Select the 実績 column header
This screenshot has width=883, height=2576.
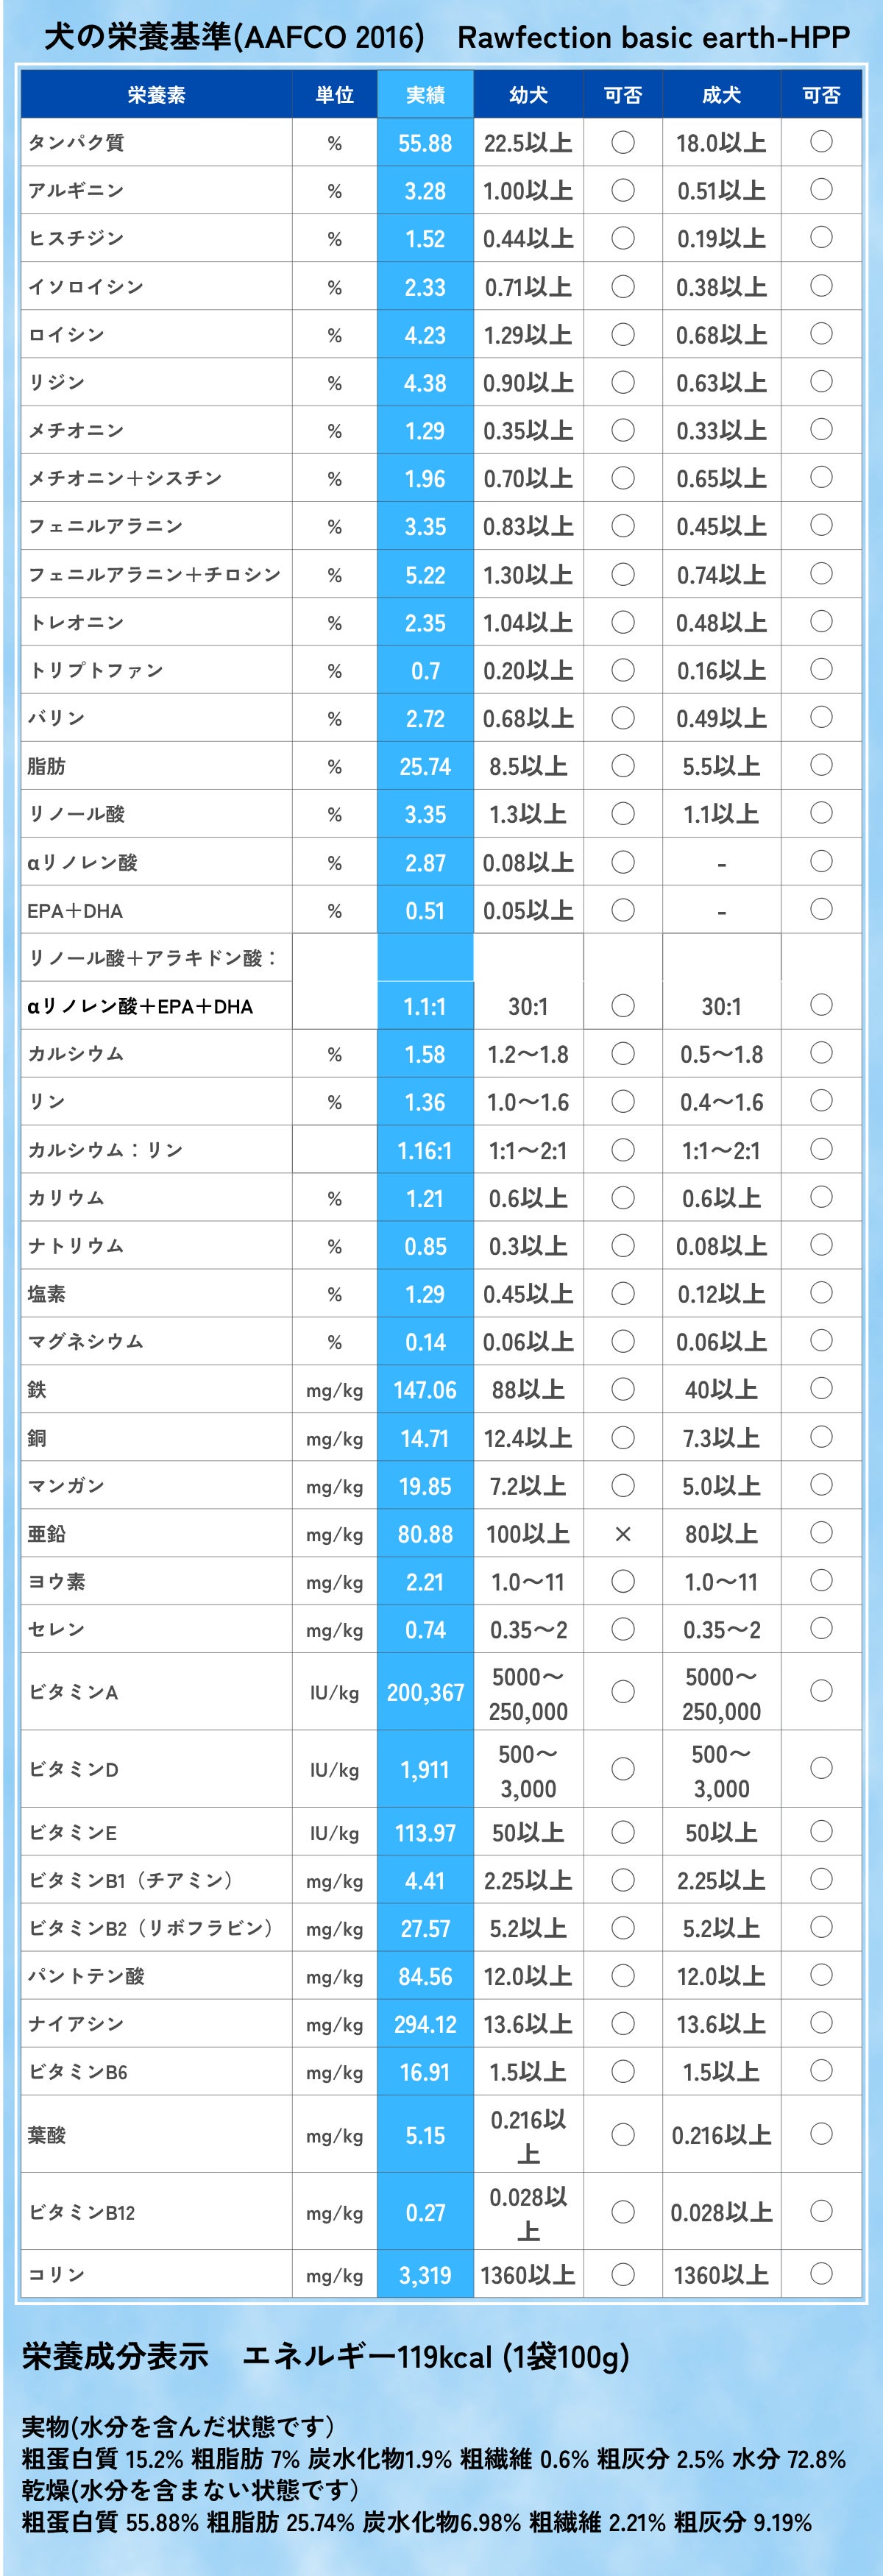pyautogui.click(x=425, y=95)
